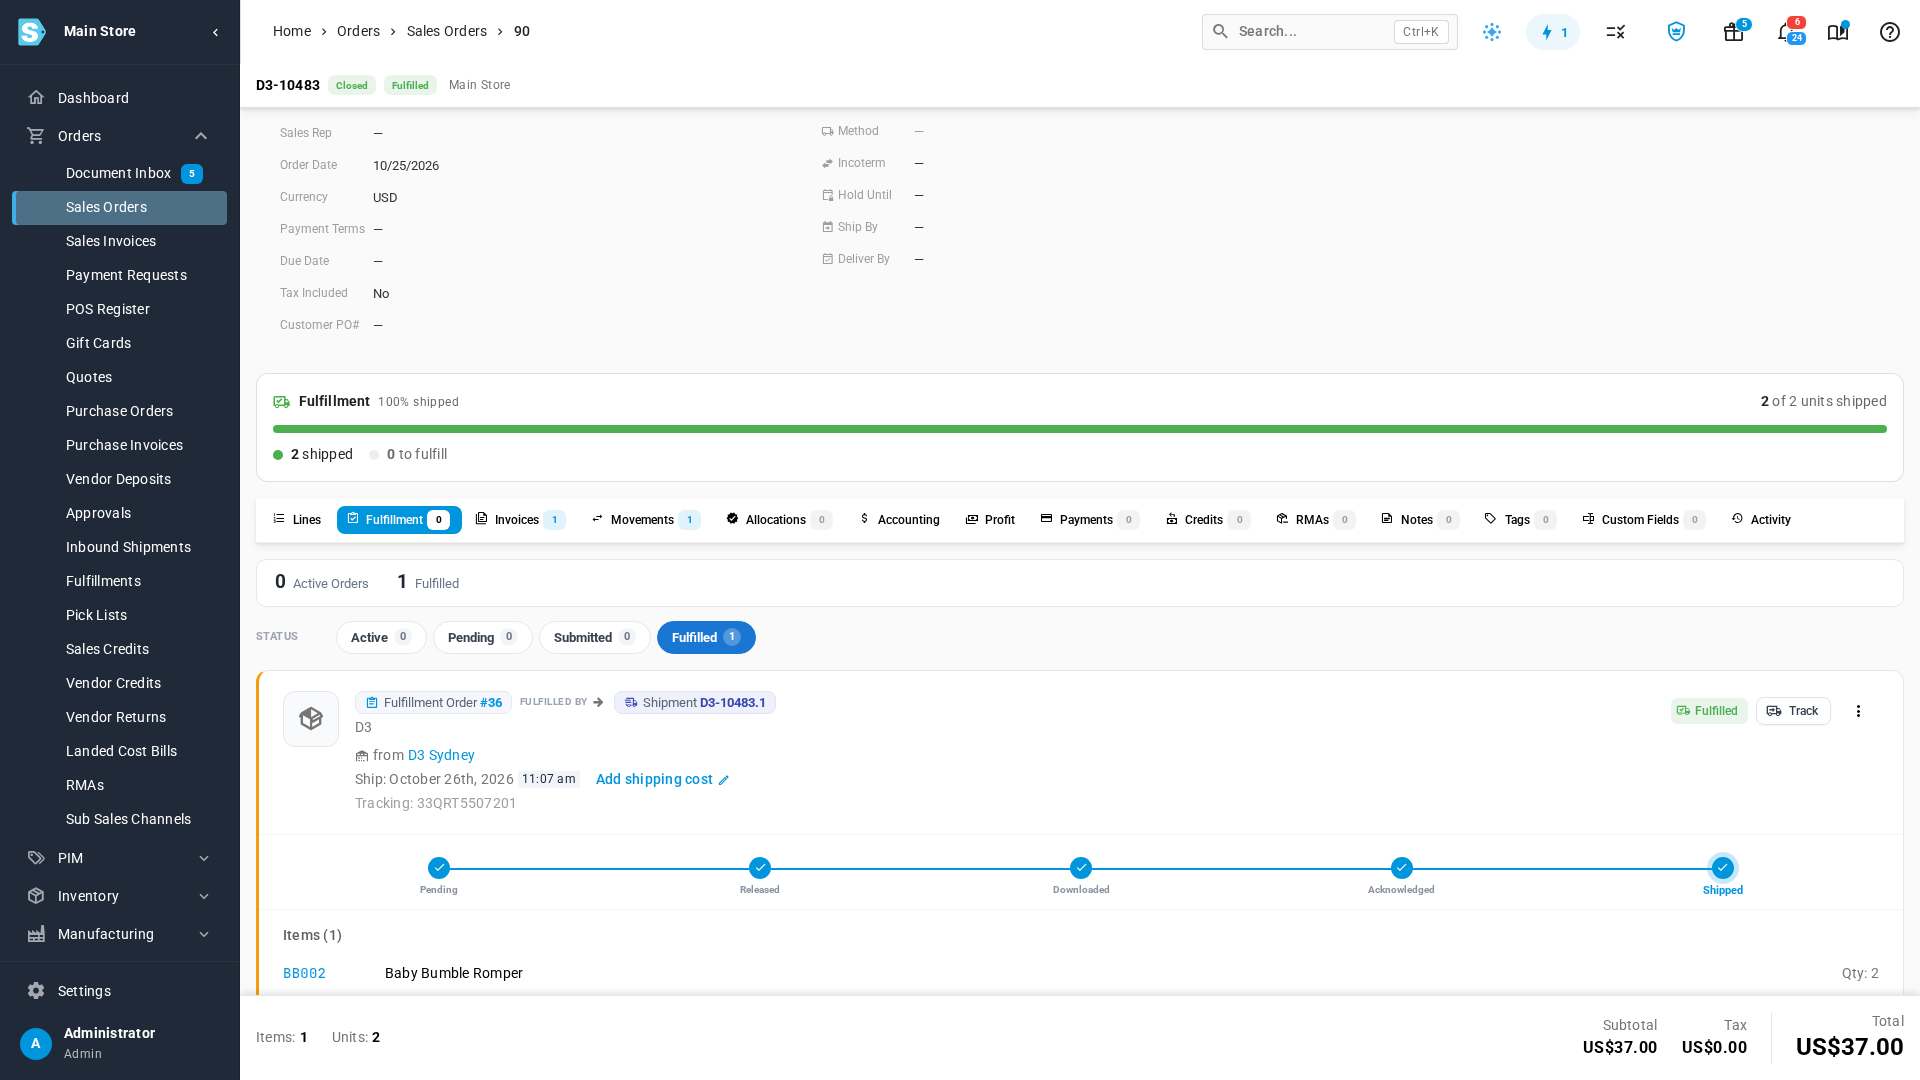
Task: Click the pencil edit icon beside shipping cost
Action: point(724,780)
